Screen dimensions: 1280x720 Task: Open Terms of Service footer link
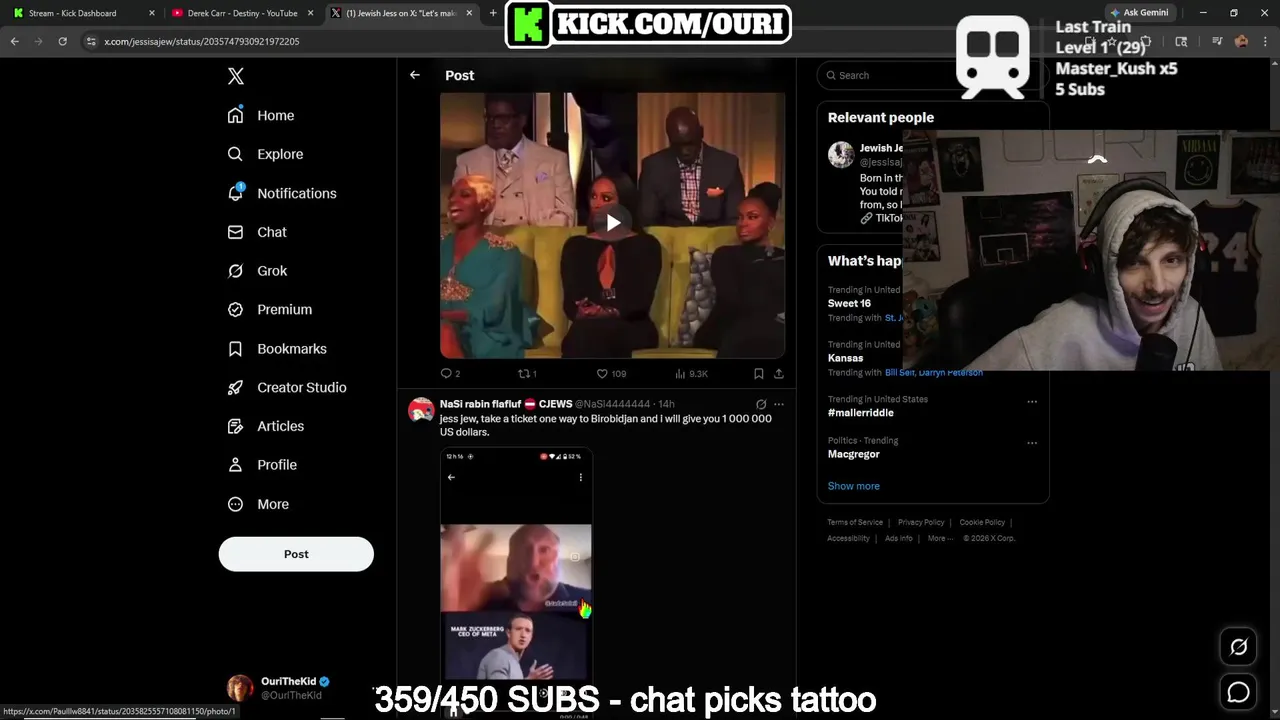(x=855, y=522)
